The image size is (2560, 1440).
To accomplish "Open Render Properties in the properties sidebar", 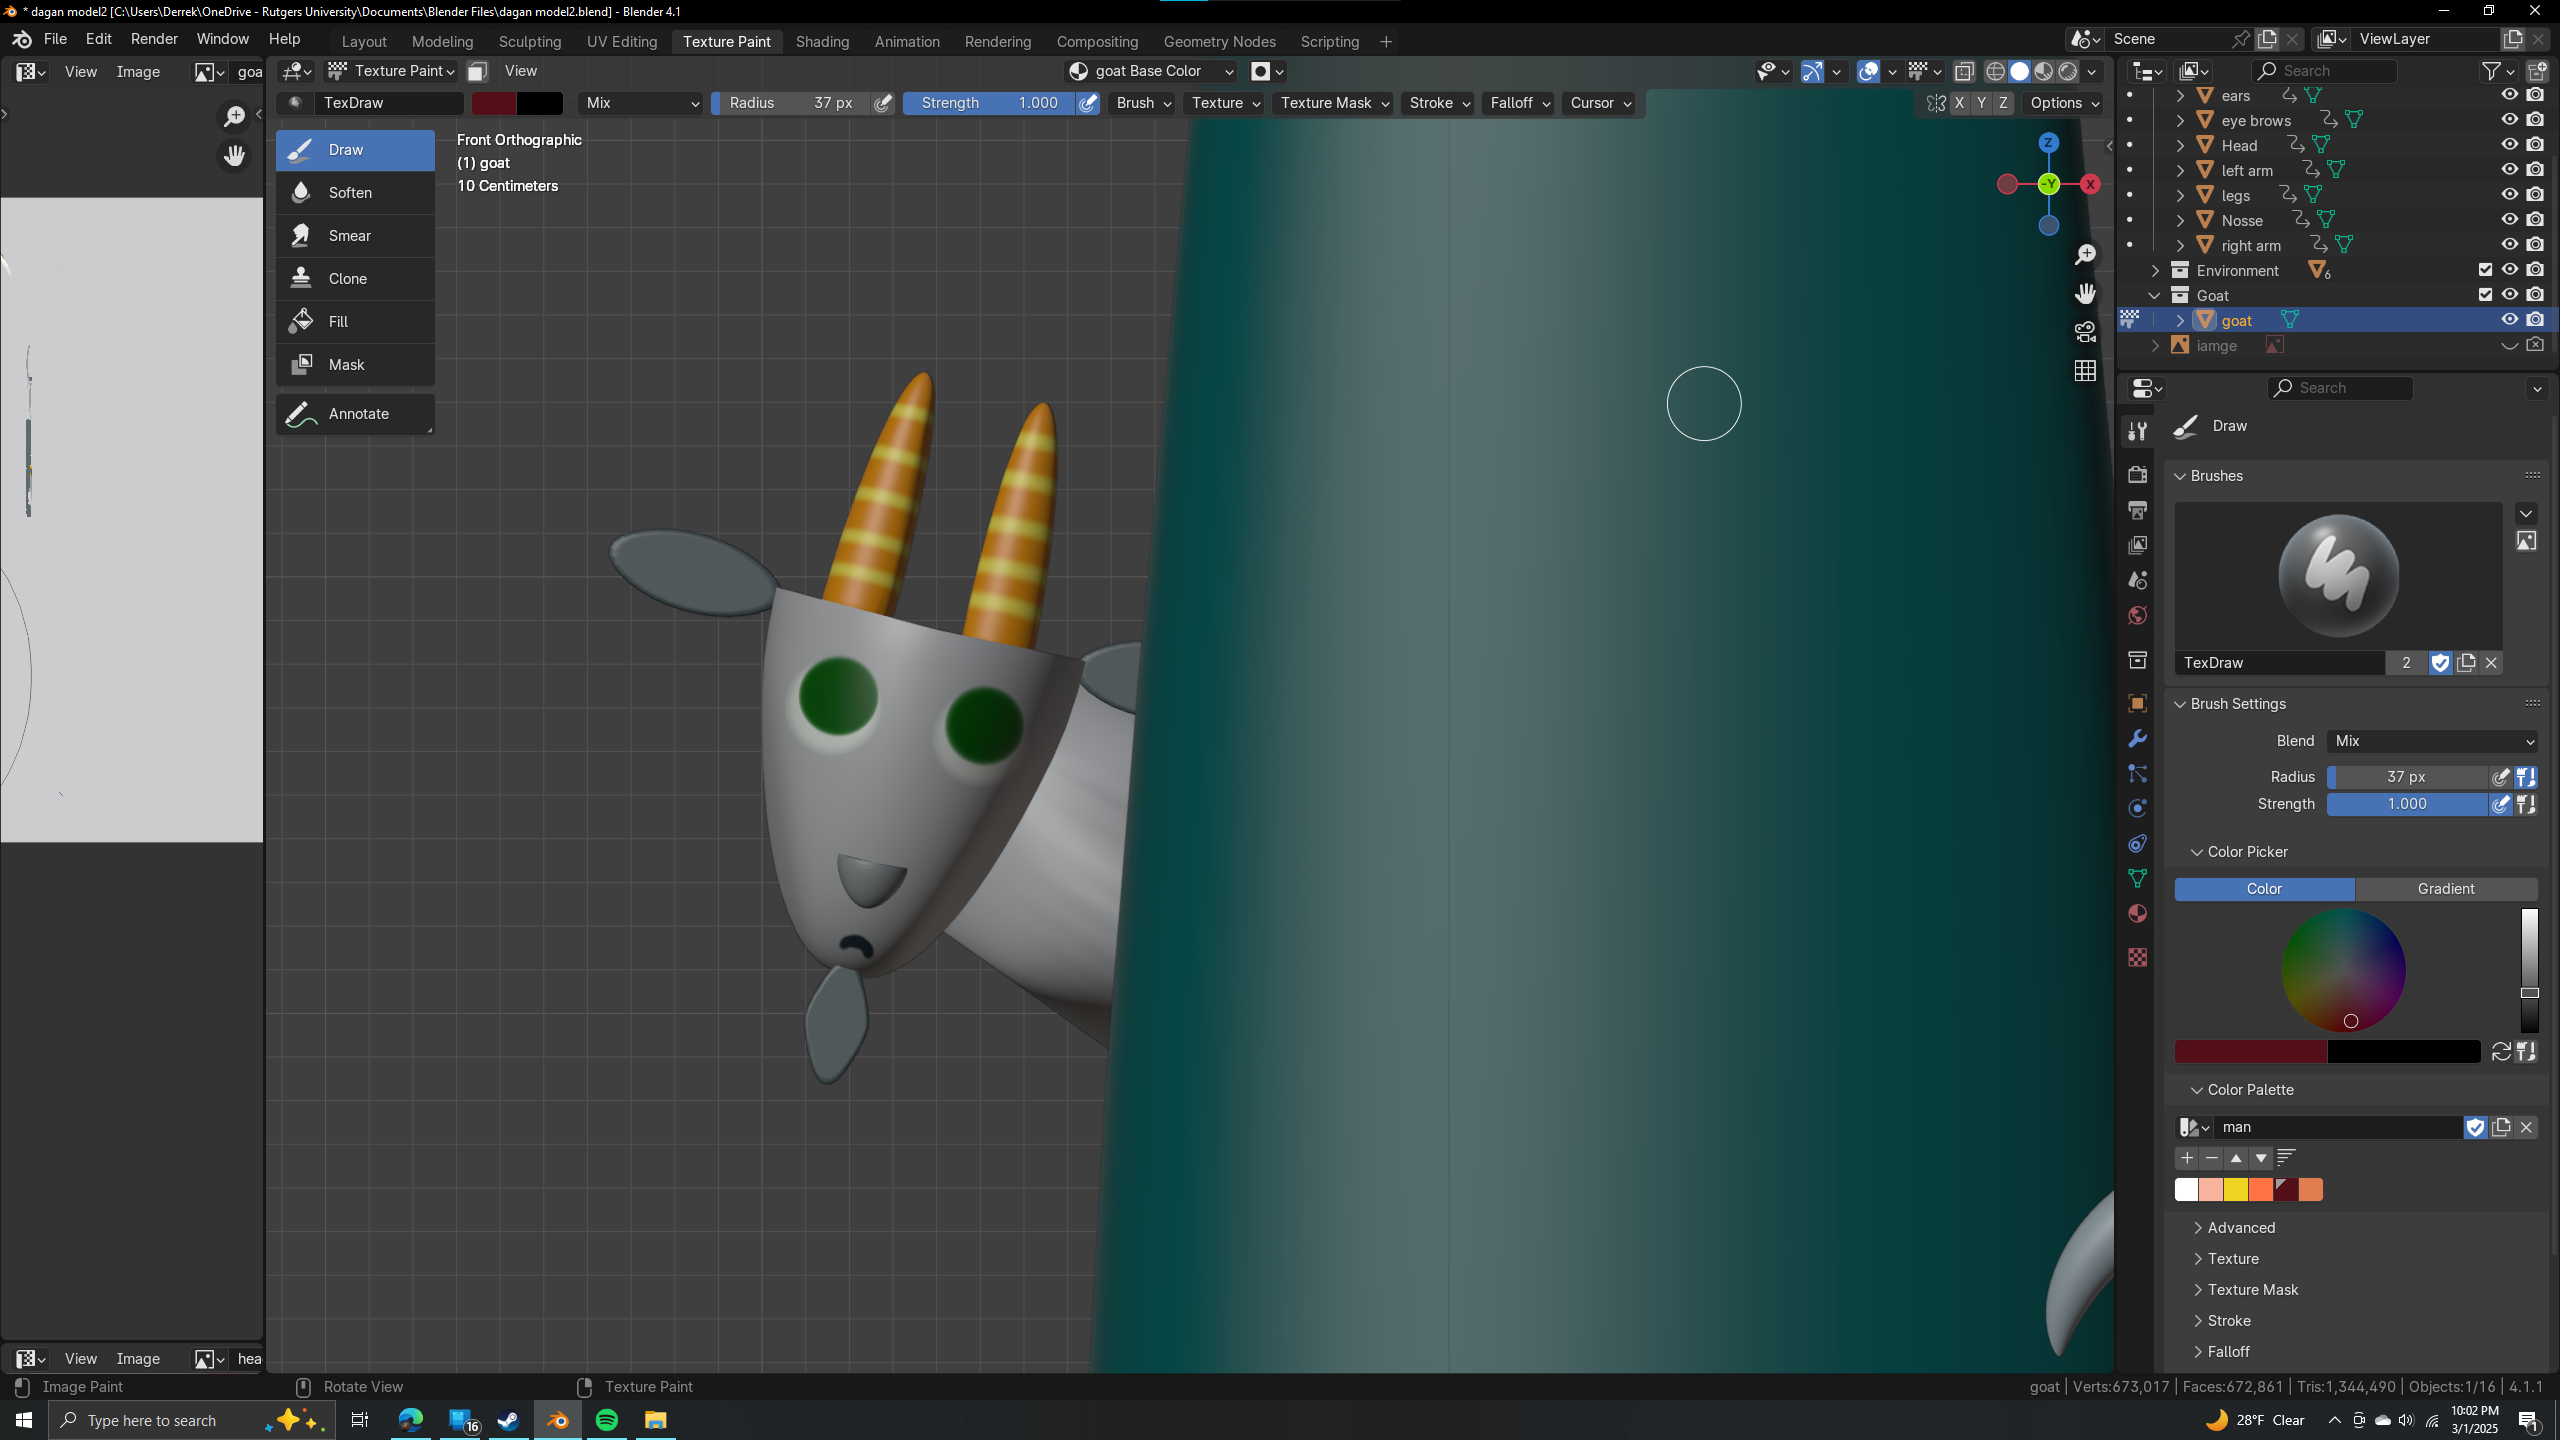I will 2136,475.
